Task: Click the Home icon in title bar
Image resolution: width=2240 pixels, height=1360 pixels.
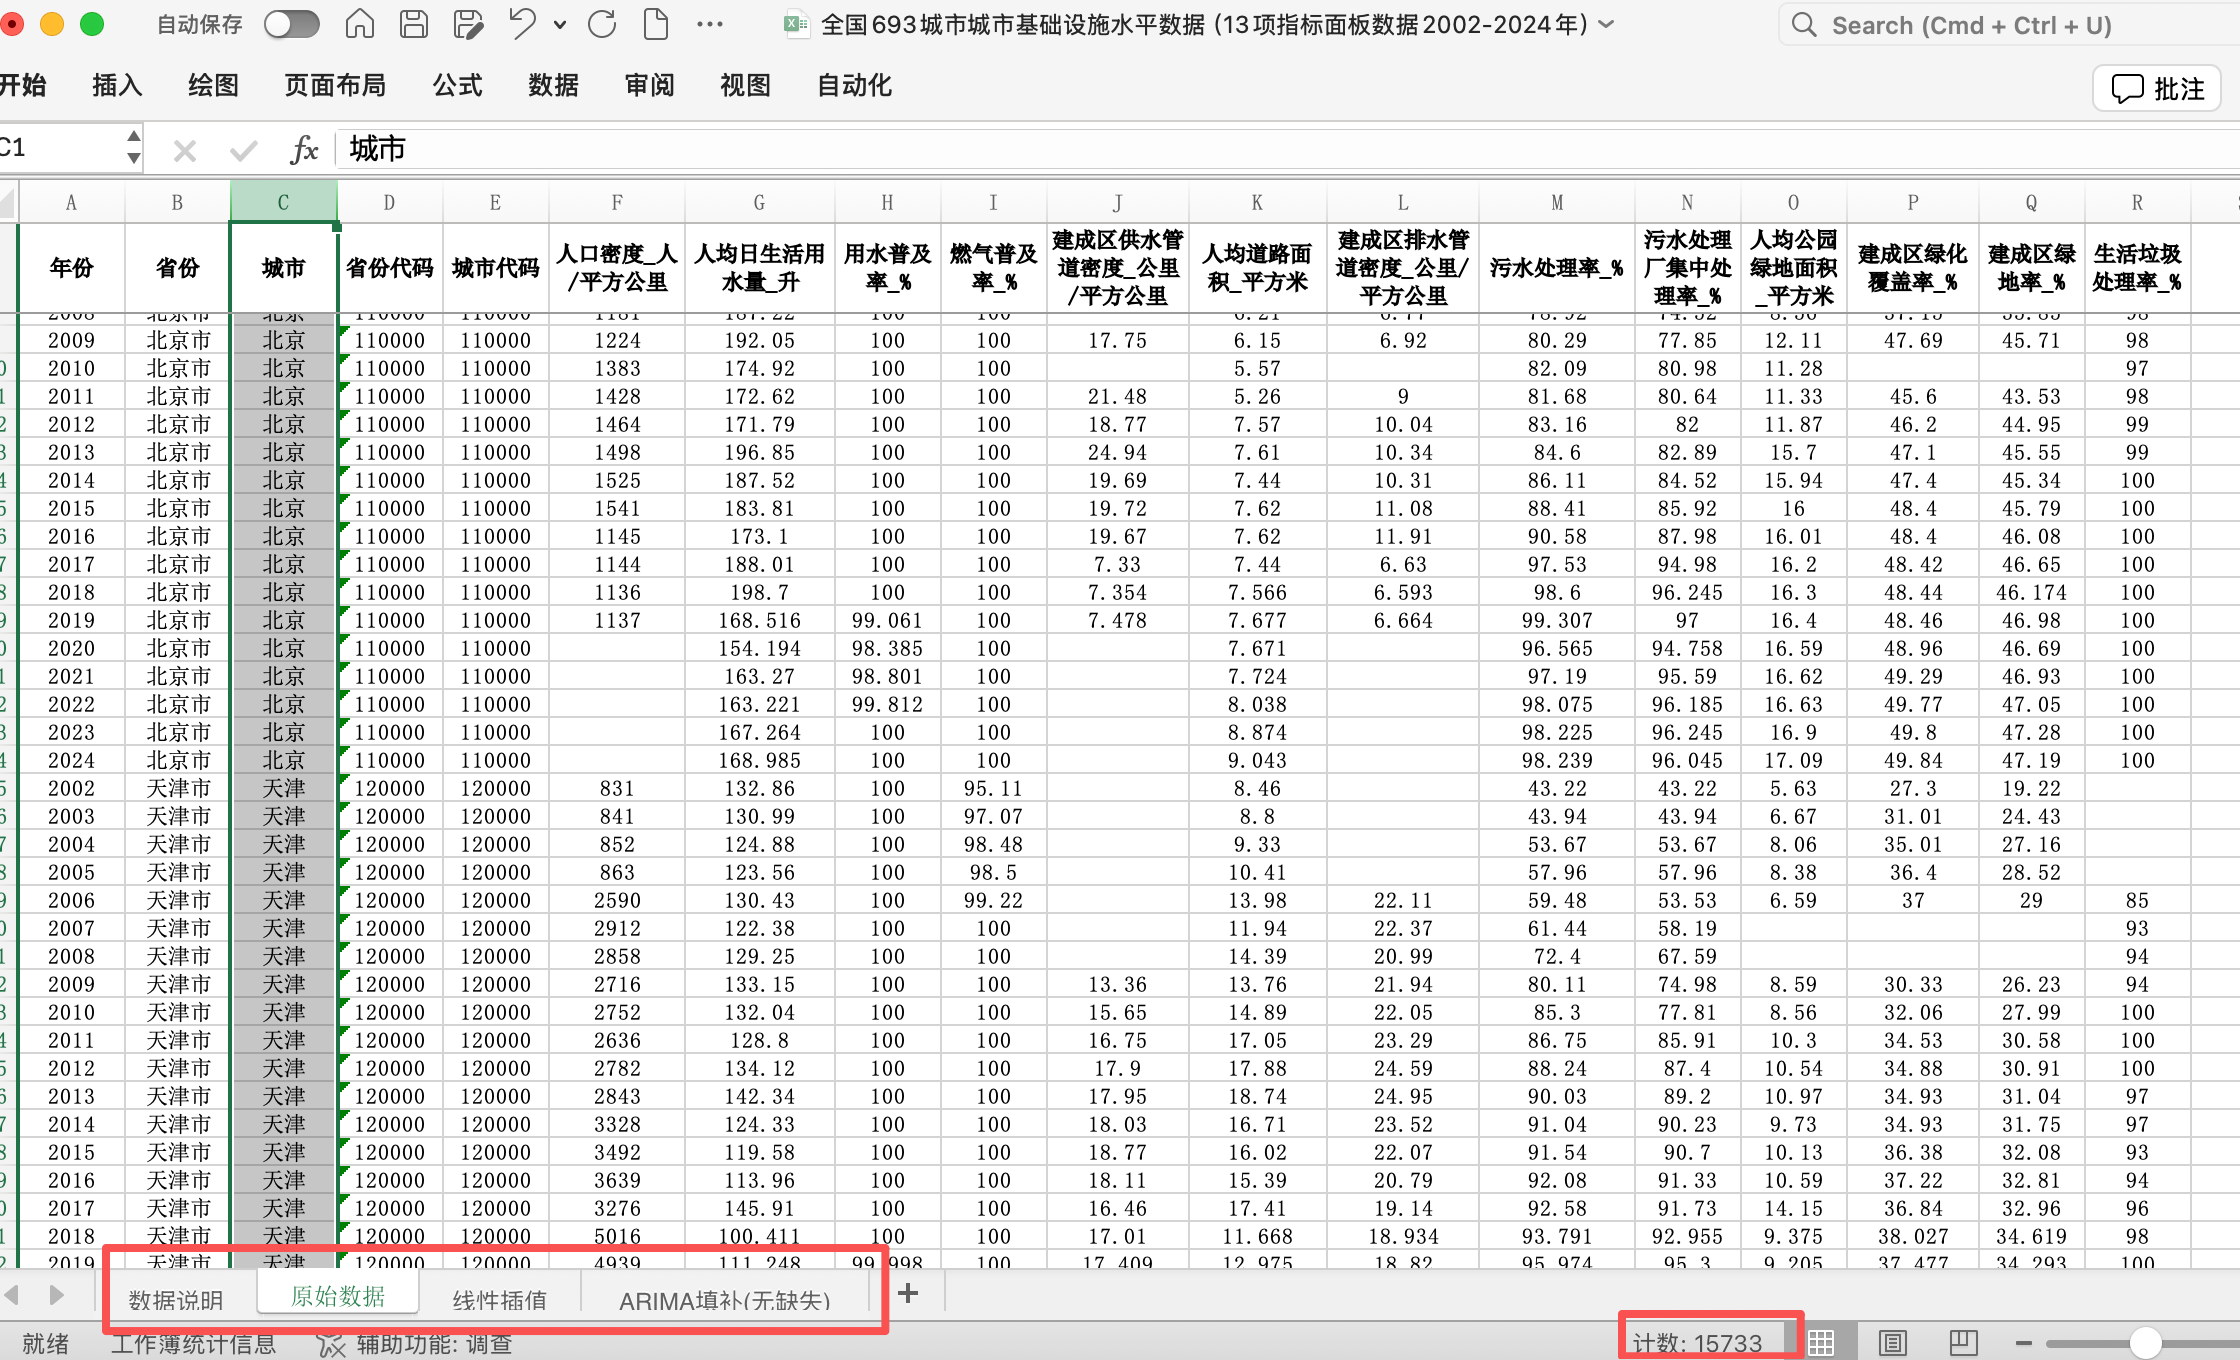Action: [360, 24]
